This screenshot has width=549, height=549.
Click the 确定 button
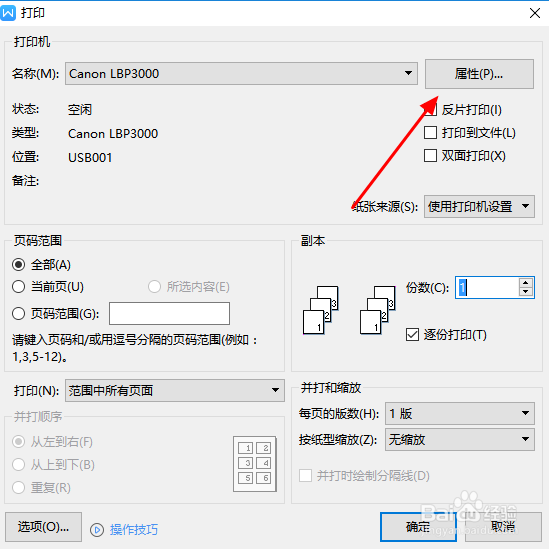[x=418, y=527]
